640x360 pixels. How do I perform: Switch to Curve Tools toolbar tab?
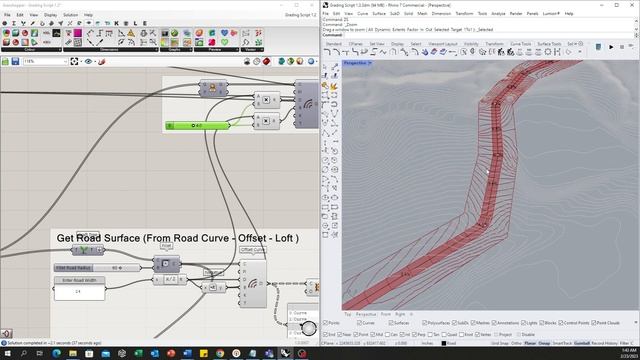521,44
